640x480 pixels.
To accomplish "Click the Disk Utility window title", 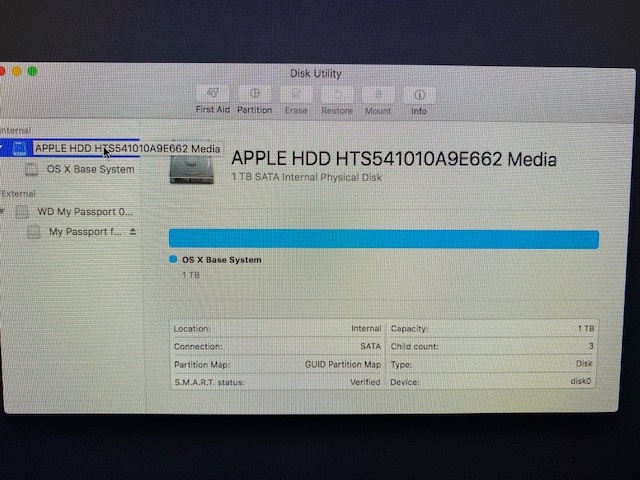I will [x=316, y=74].
